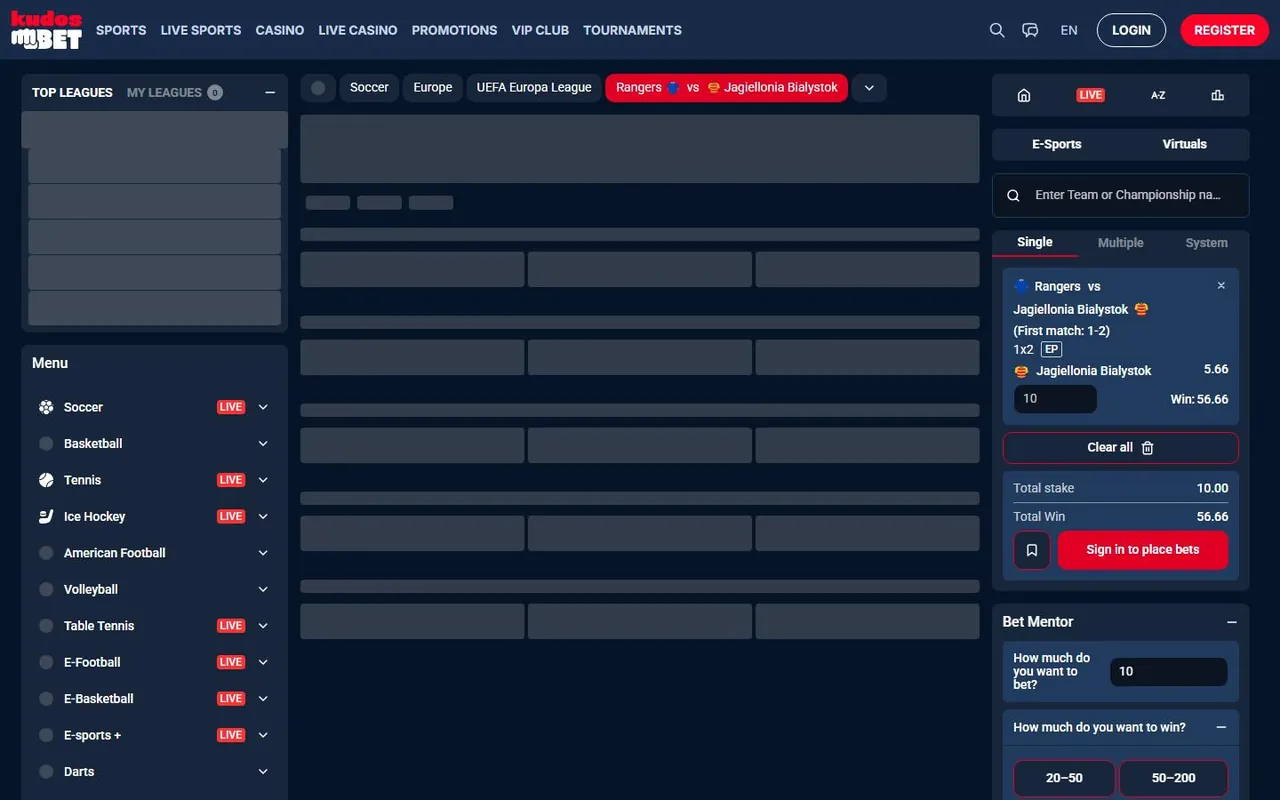1280x800 pixels.
Task: Expand the American Football chevron
Action: coord(263,553)
